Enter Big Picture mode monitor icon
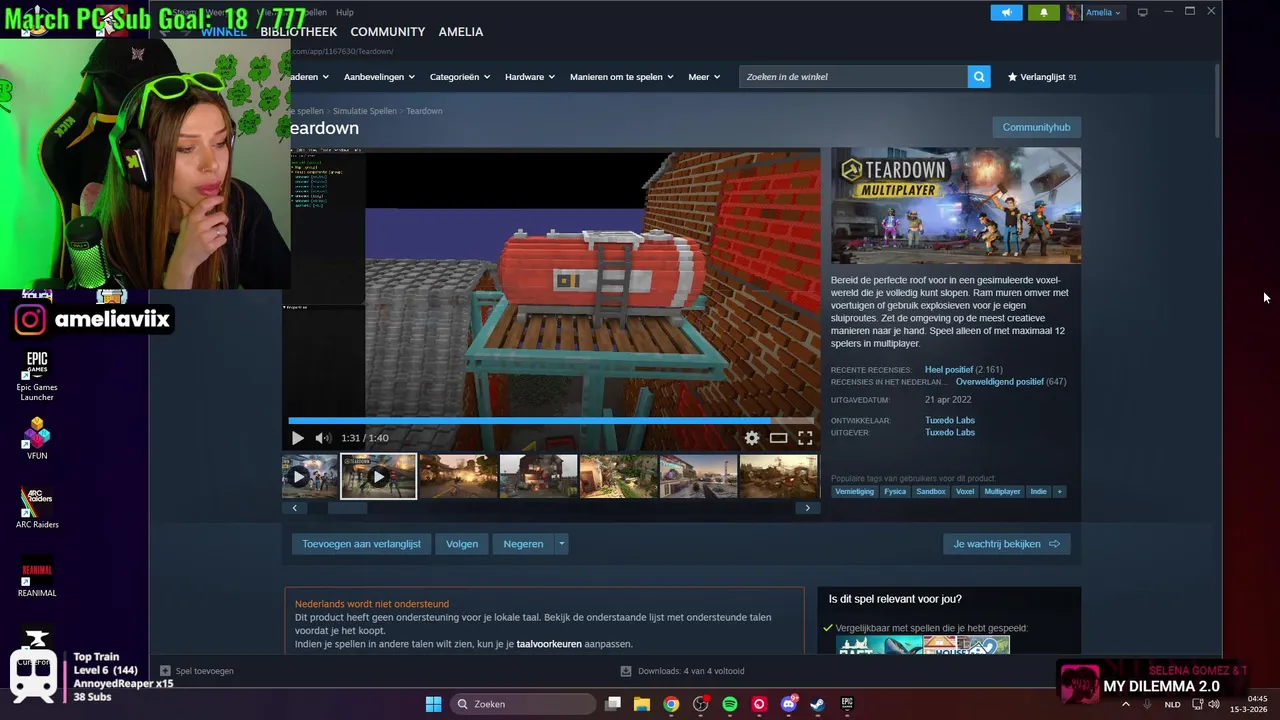Image resolution: width=1280 pixels, height=720 pixels. click(1142, 12)
